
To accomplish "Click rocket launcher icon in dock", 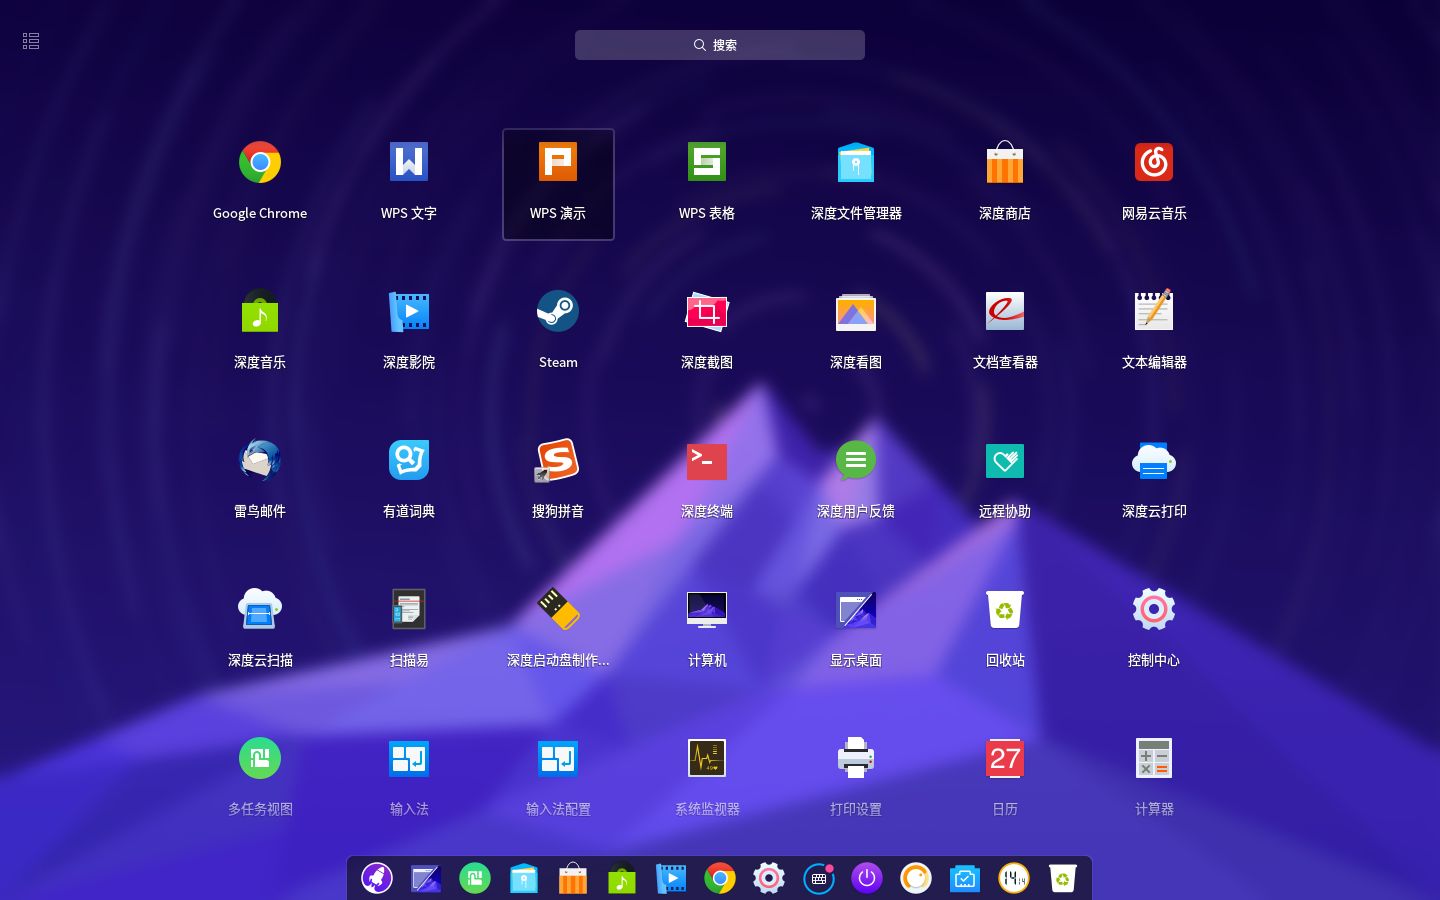I will [x=377, y=878].
